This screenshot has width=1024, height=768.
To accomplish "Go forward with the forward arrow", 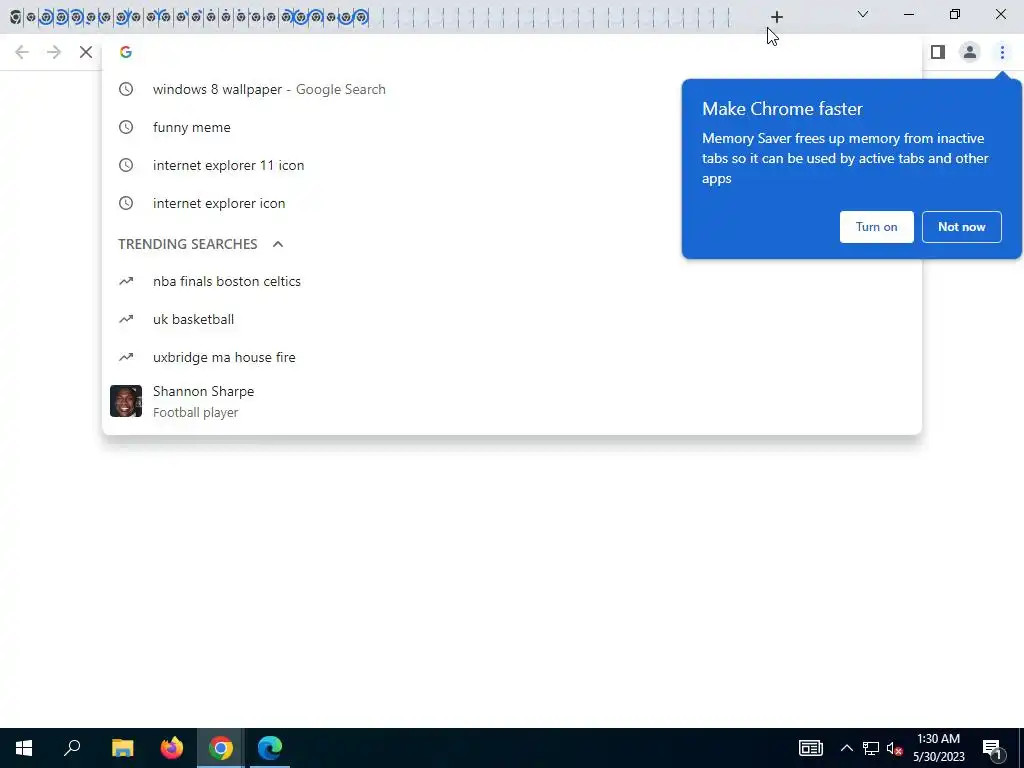I will pyautogui.click(x=54, y=52).
